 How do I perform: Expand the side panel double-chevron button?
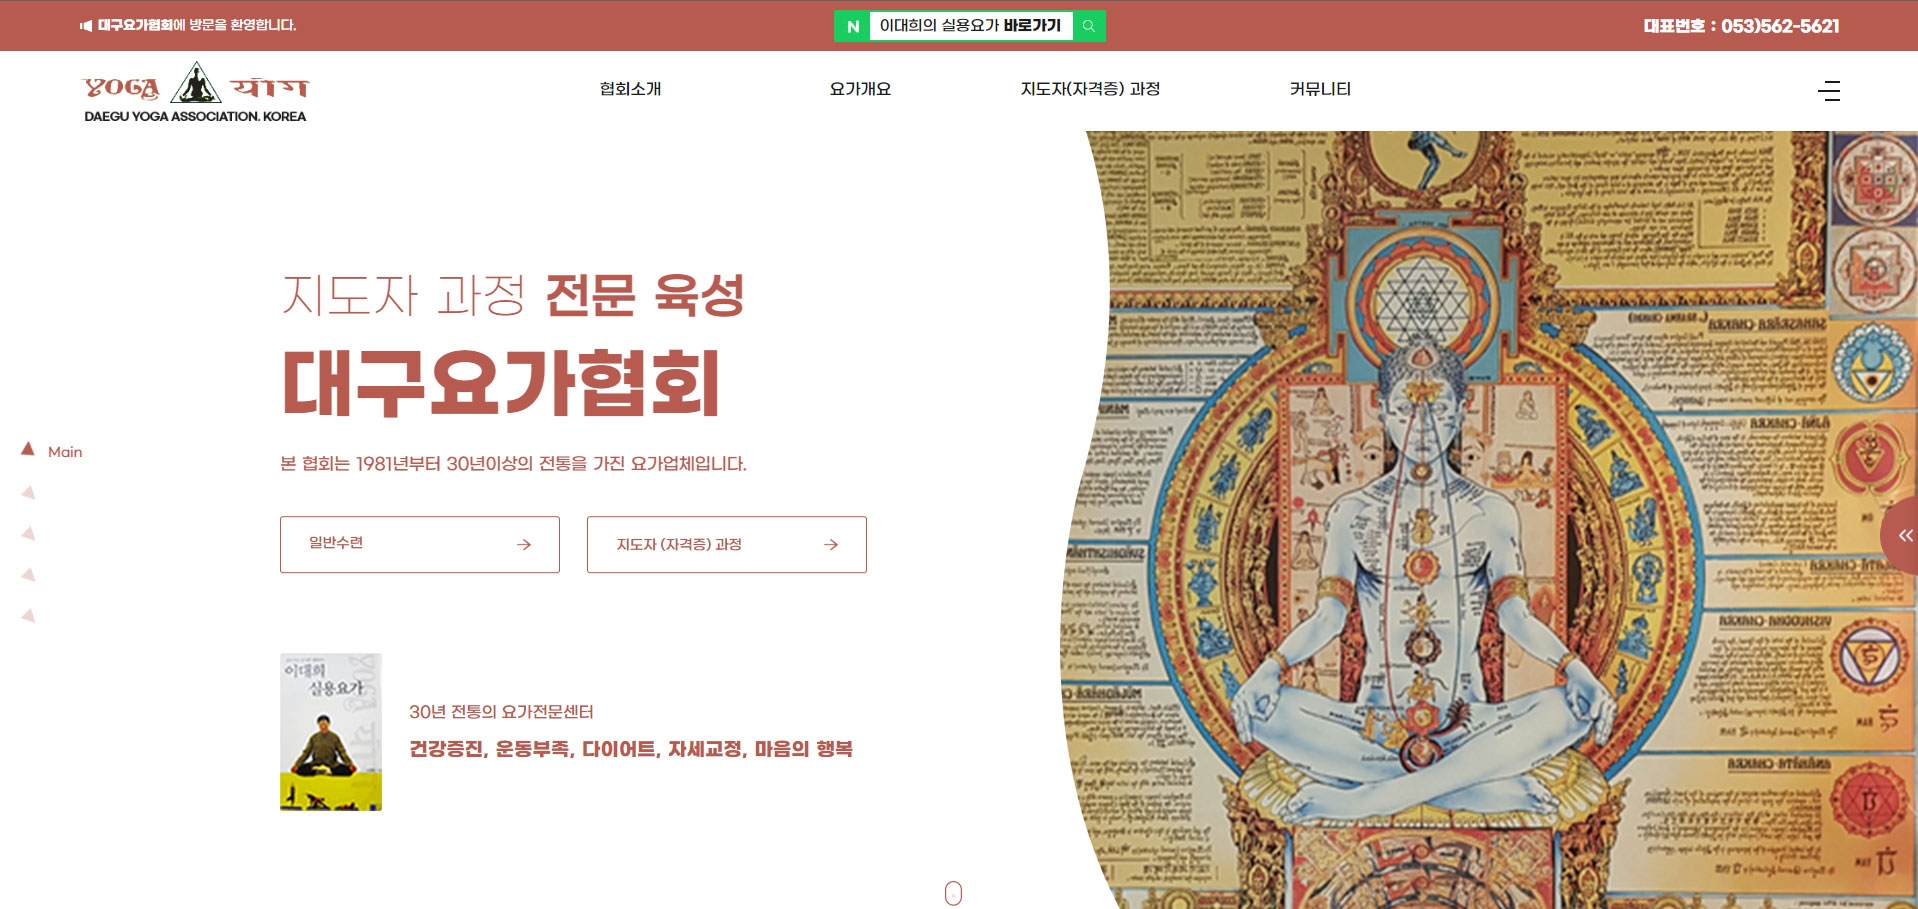[1904, 536]
